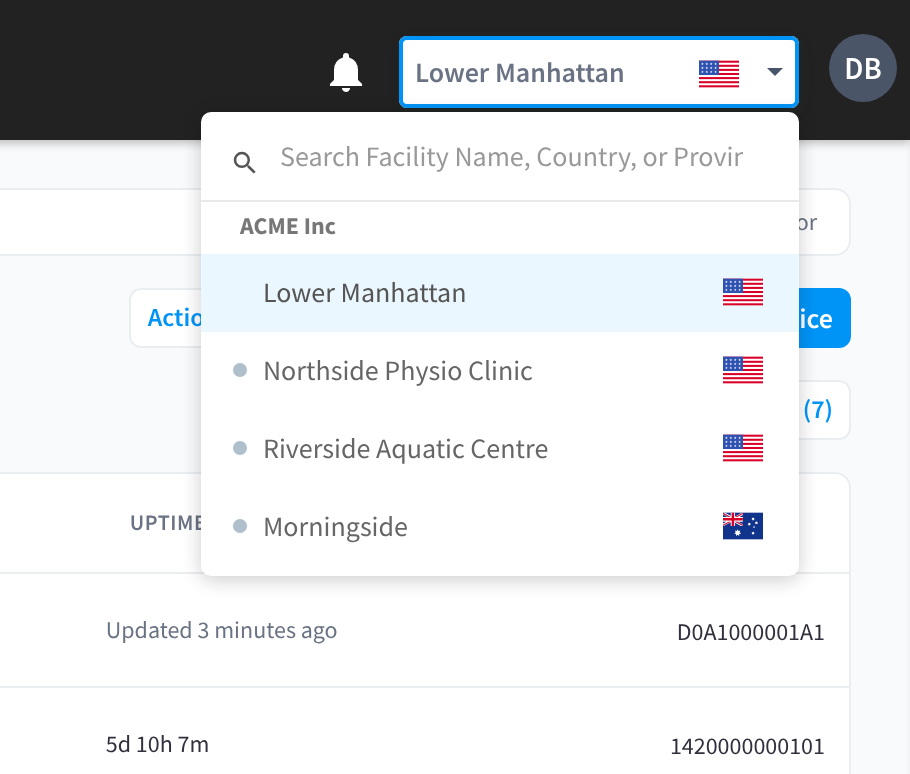This screenshot has height=774, width=910.
Task: Click the UPTIME column header
Action: [166, 523]
